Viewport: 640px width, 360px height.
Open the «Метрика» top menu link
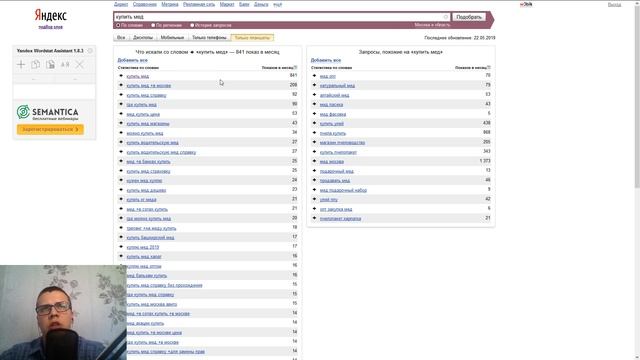(170, 4)
